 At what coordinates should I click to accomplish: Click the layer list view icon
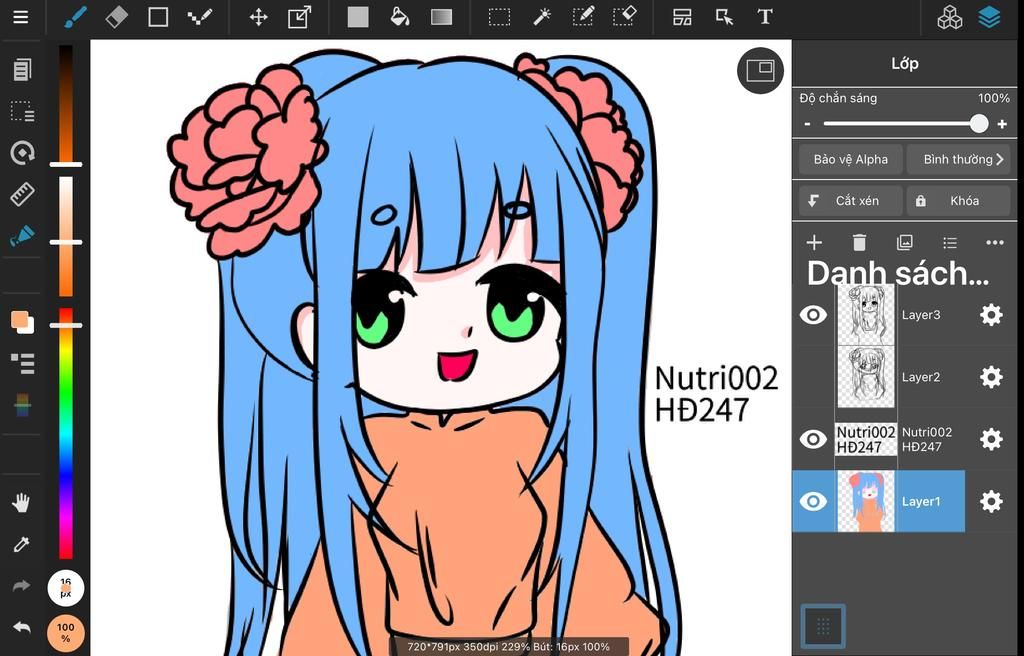click(950, 242)
